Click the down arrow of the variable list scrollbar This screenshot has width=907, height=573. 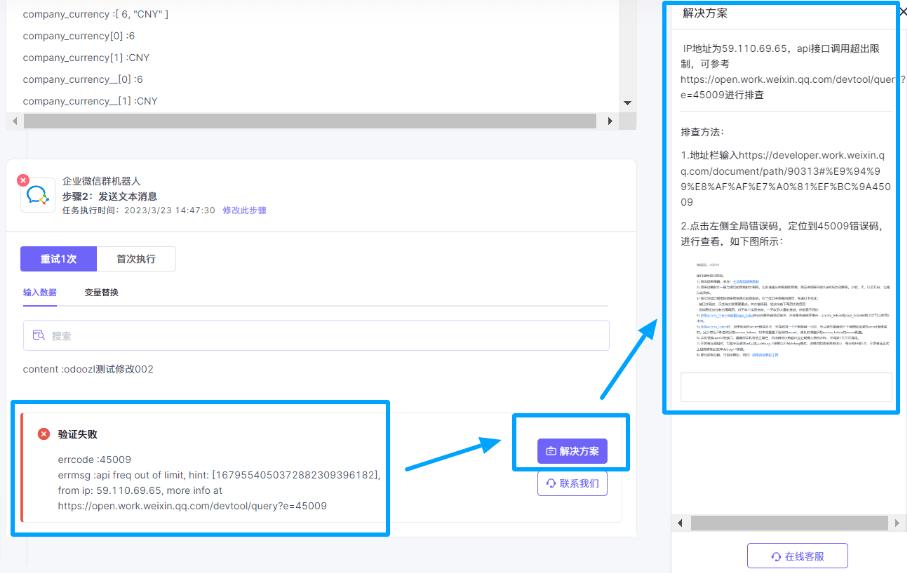pos(628,102)
